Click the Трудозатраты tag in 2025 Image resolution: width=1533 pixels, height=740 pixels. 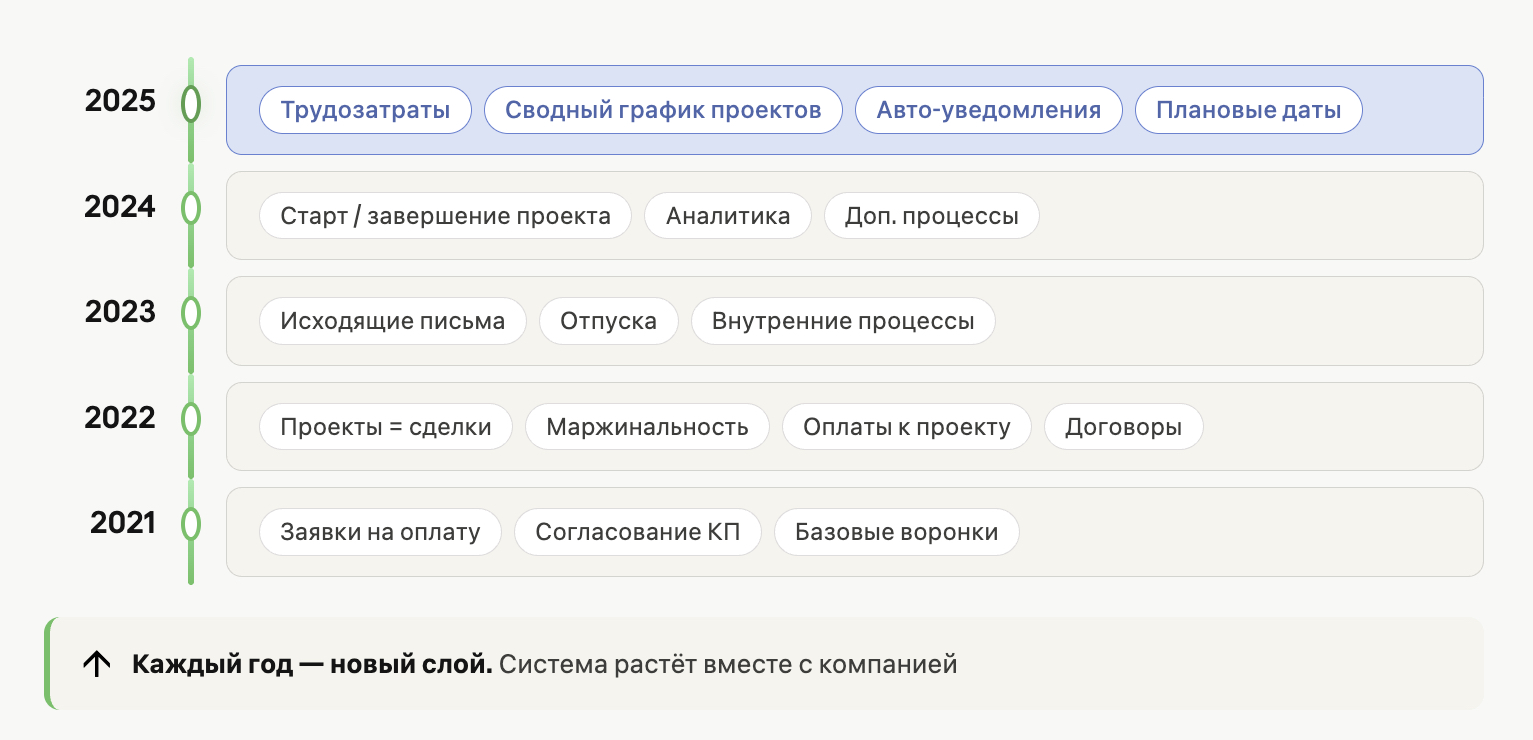pyautogui.click(x=365, y=110)
